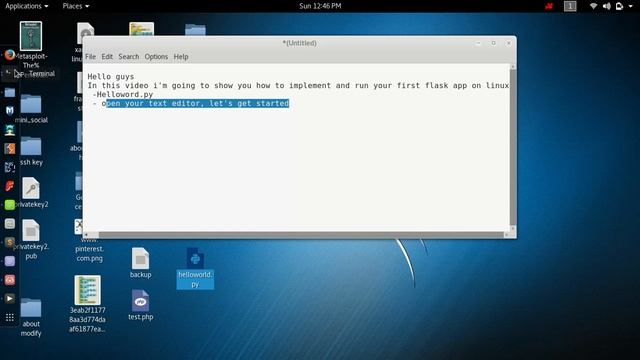The width and height of the screenshot is (640, 360).
Task: Select the mini_social folder
Action: (31, 109)
